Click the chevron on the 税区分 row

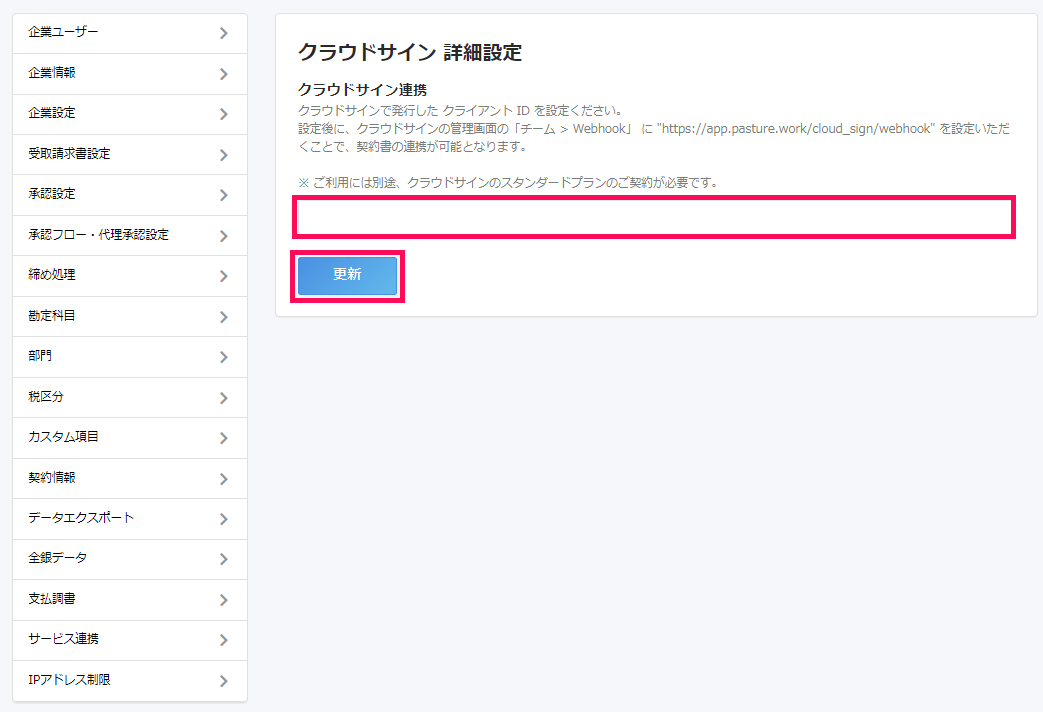point(224,397)
